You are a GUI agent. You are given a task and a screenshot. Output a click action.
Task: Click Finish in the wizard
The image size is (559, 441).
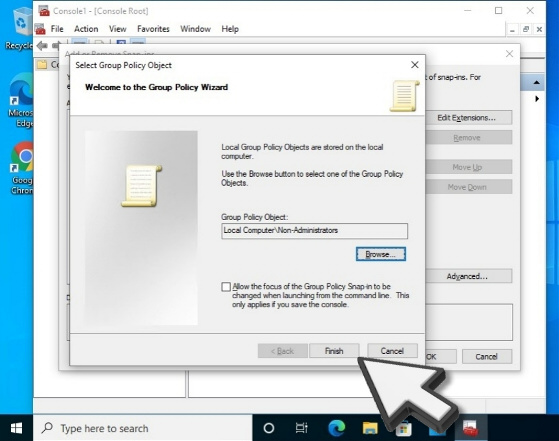334,351
